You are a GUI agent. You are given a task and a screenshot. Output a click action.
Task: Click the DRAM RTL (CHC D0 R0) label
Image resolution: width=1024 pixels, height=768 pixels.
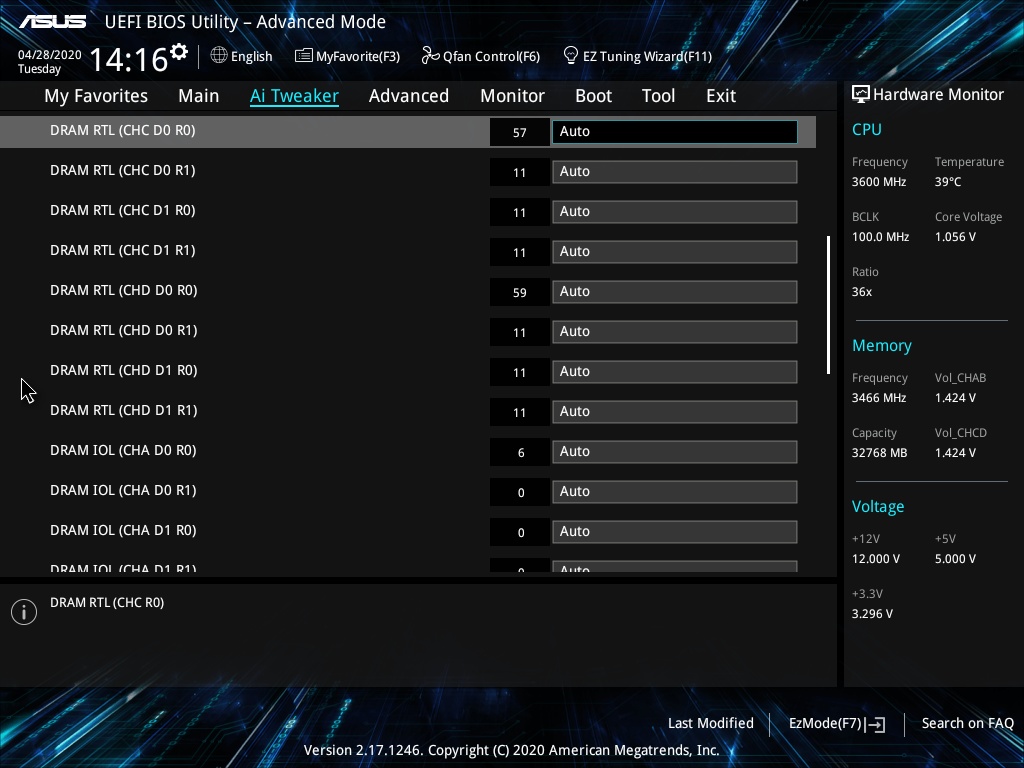tap(123, 131)
